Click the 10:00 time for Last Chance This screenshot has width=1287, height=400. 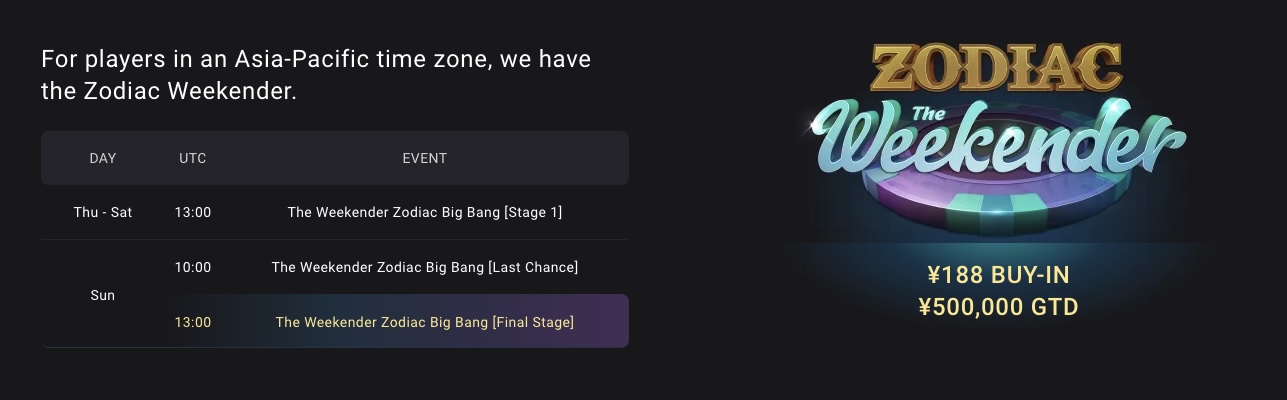tap(193, 267)
